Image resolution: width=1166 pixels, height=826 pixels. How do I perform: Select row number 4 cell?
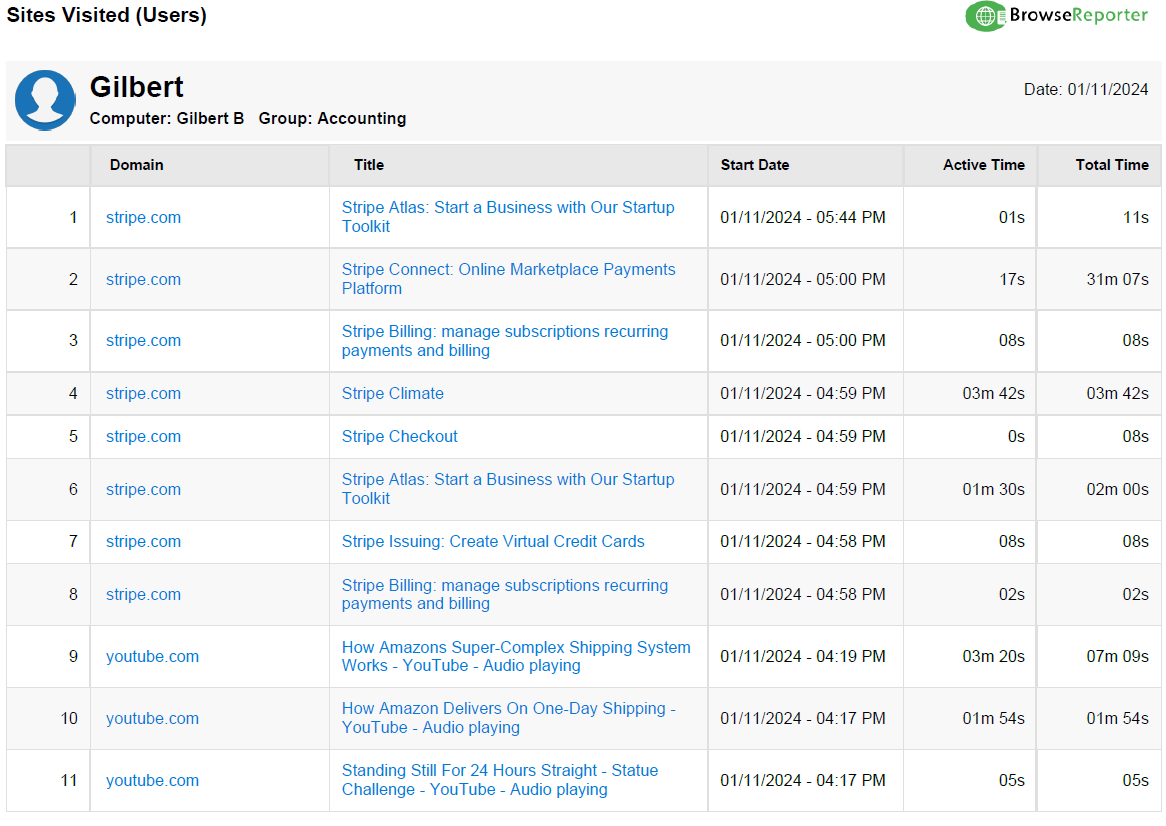click(x=73, y=393)
